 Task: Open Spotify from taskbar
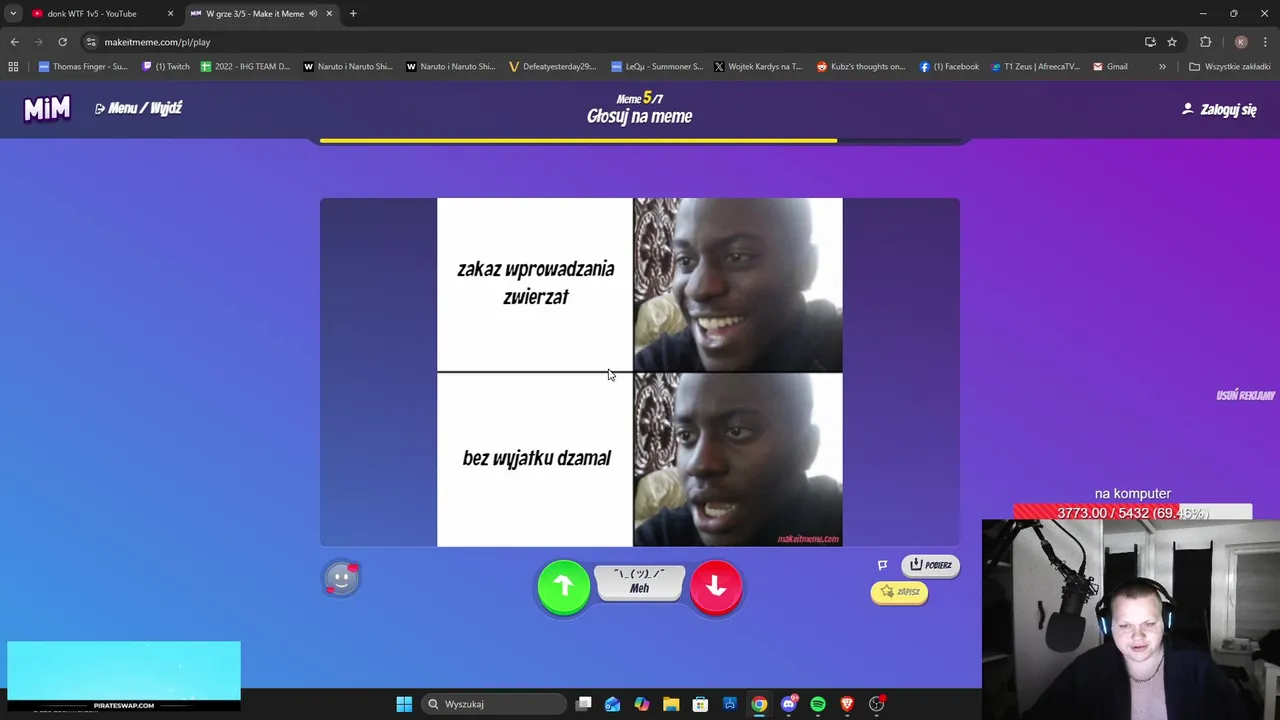click(818, 704)
